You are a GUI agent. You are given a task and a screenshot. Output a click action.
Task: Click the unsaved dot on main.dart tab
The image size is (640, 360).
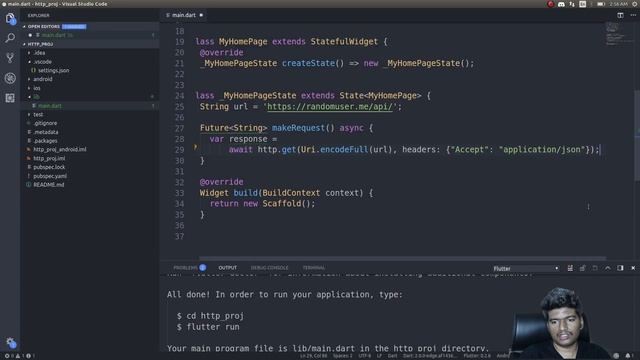(x=201, y=15)
